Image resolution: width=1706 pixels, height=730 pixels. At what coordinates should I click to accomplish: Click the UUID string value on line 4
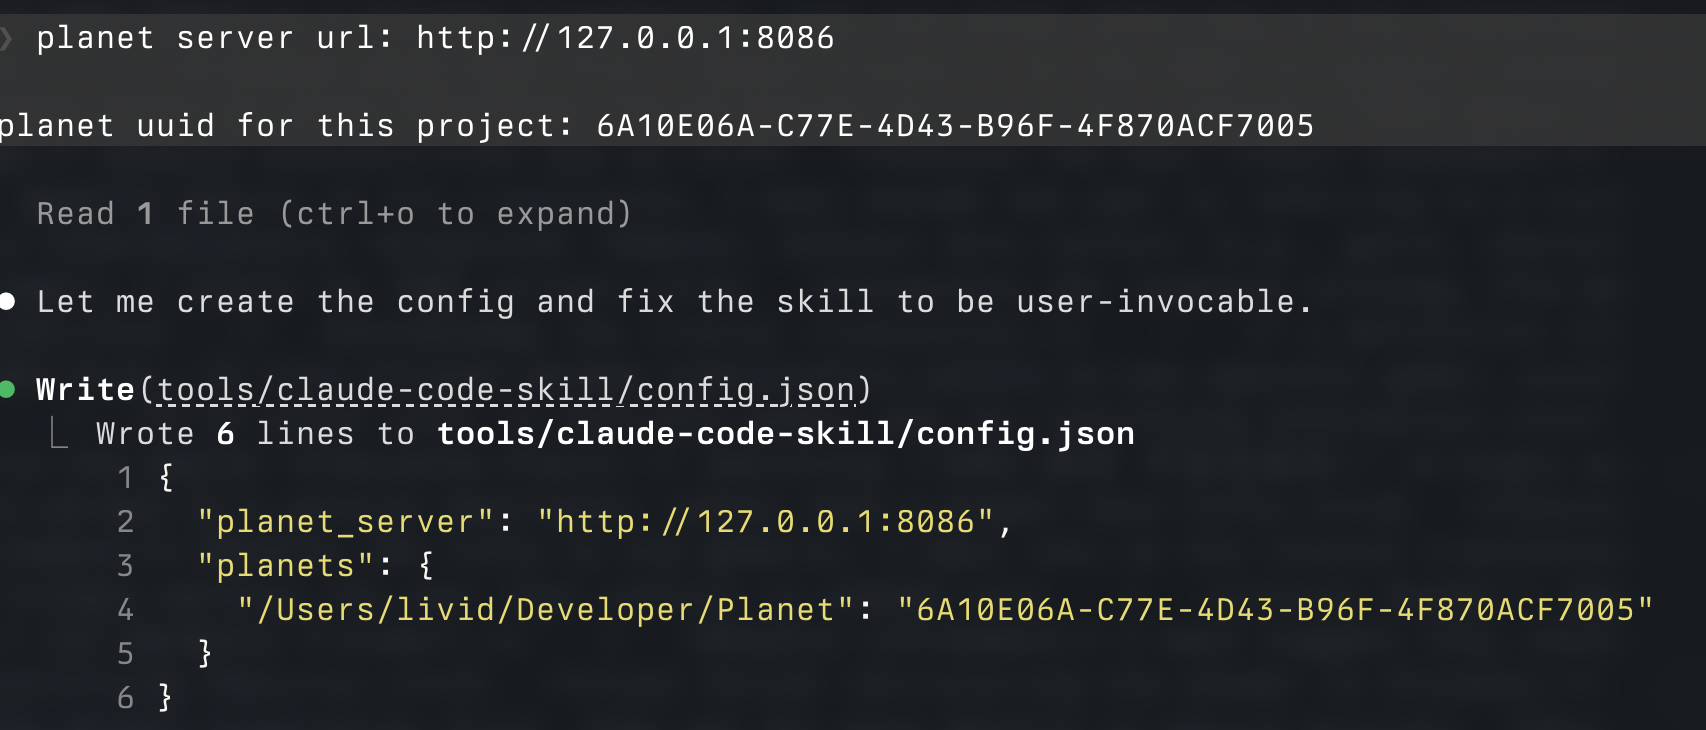pos(1275,610)
